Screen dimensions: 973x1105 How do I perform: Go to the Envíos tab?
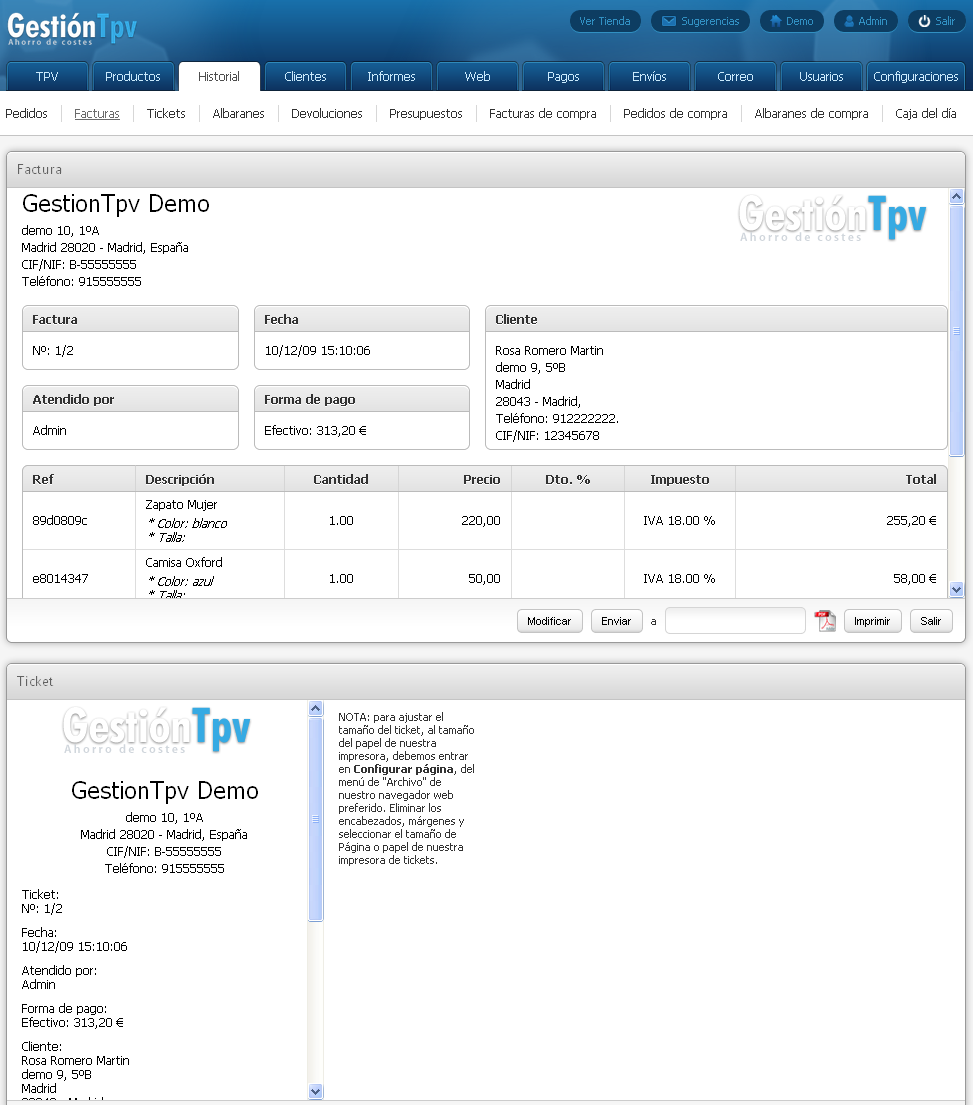coord(649,77)
